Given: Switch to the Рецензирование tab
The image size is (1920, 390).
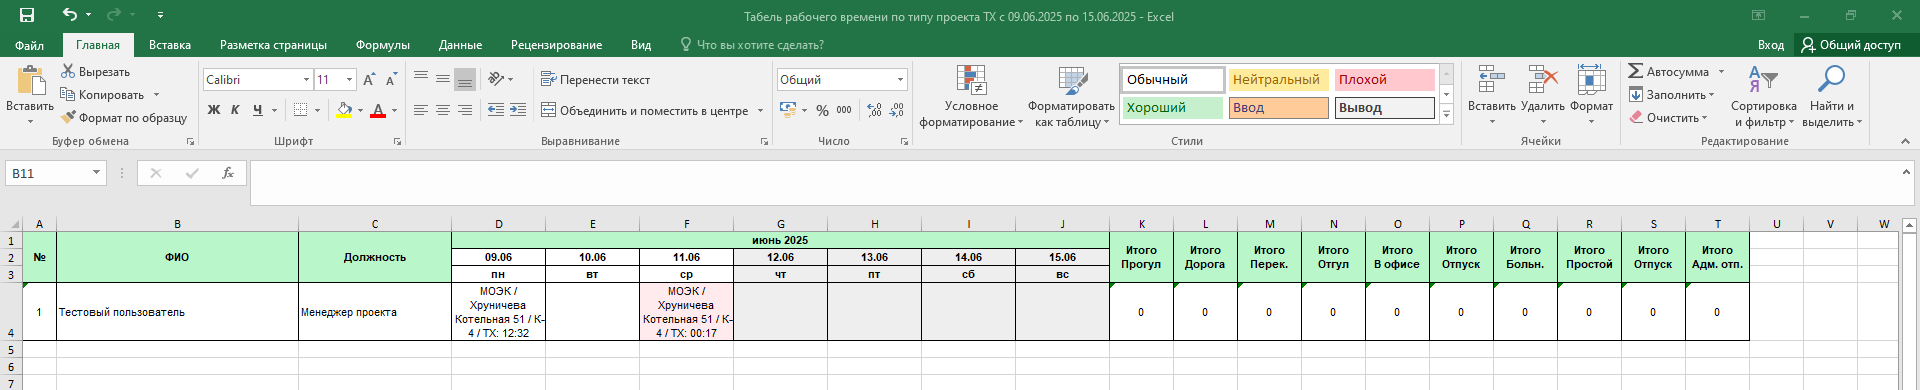Looking at the screenshot, I should pos(556,45).
